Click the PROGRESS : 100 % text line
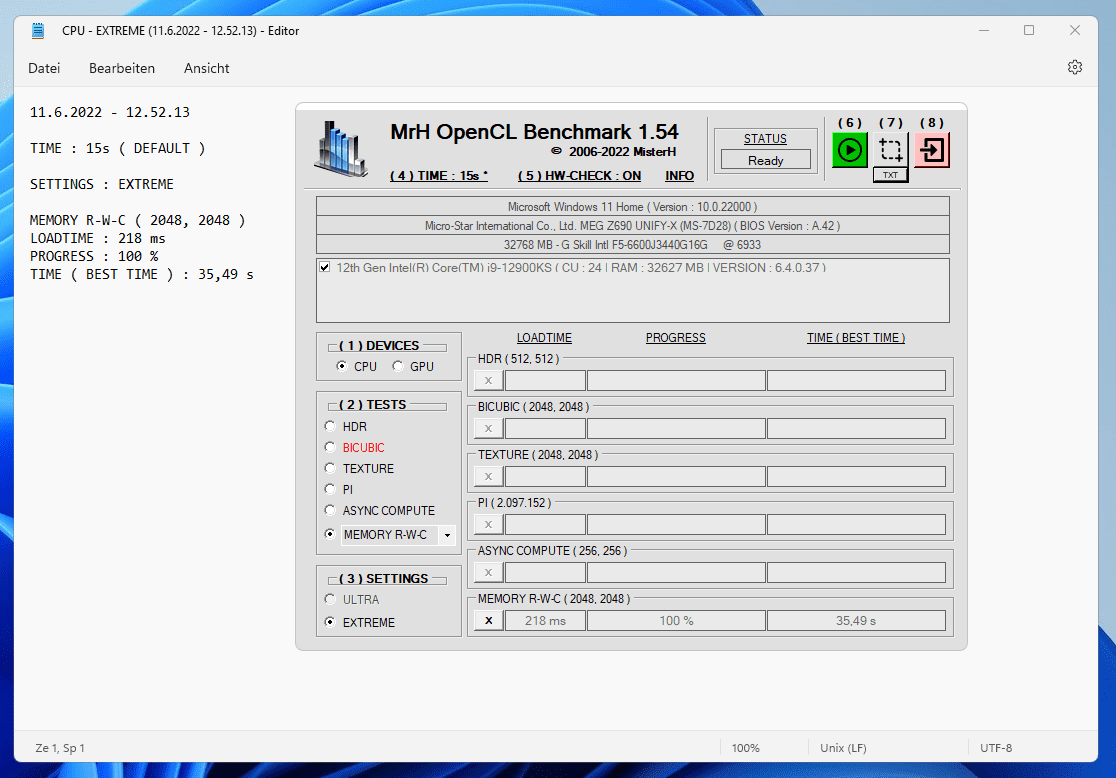This screenshot has width=1116, height=778. point(94,256)
